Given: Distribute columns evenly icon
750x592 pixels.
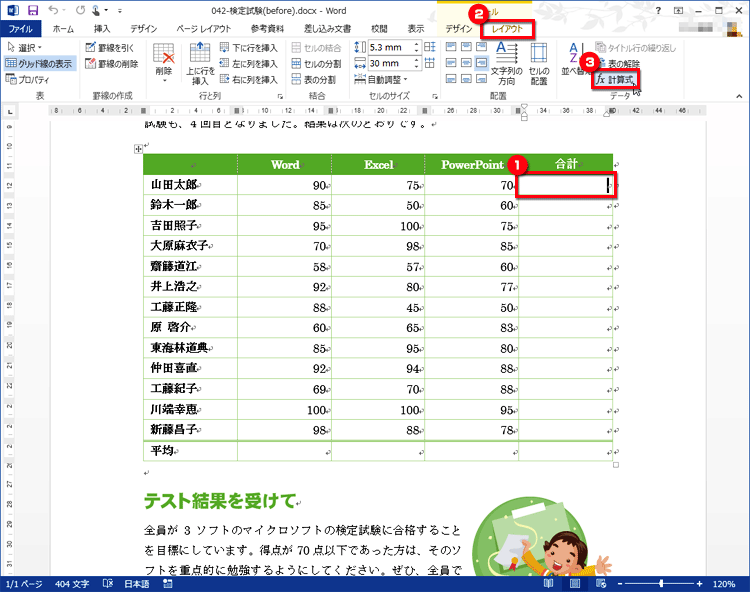Looking at the screenshot, I should point(430,63).
